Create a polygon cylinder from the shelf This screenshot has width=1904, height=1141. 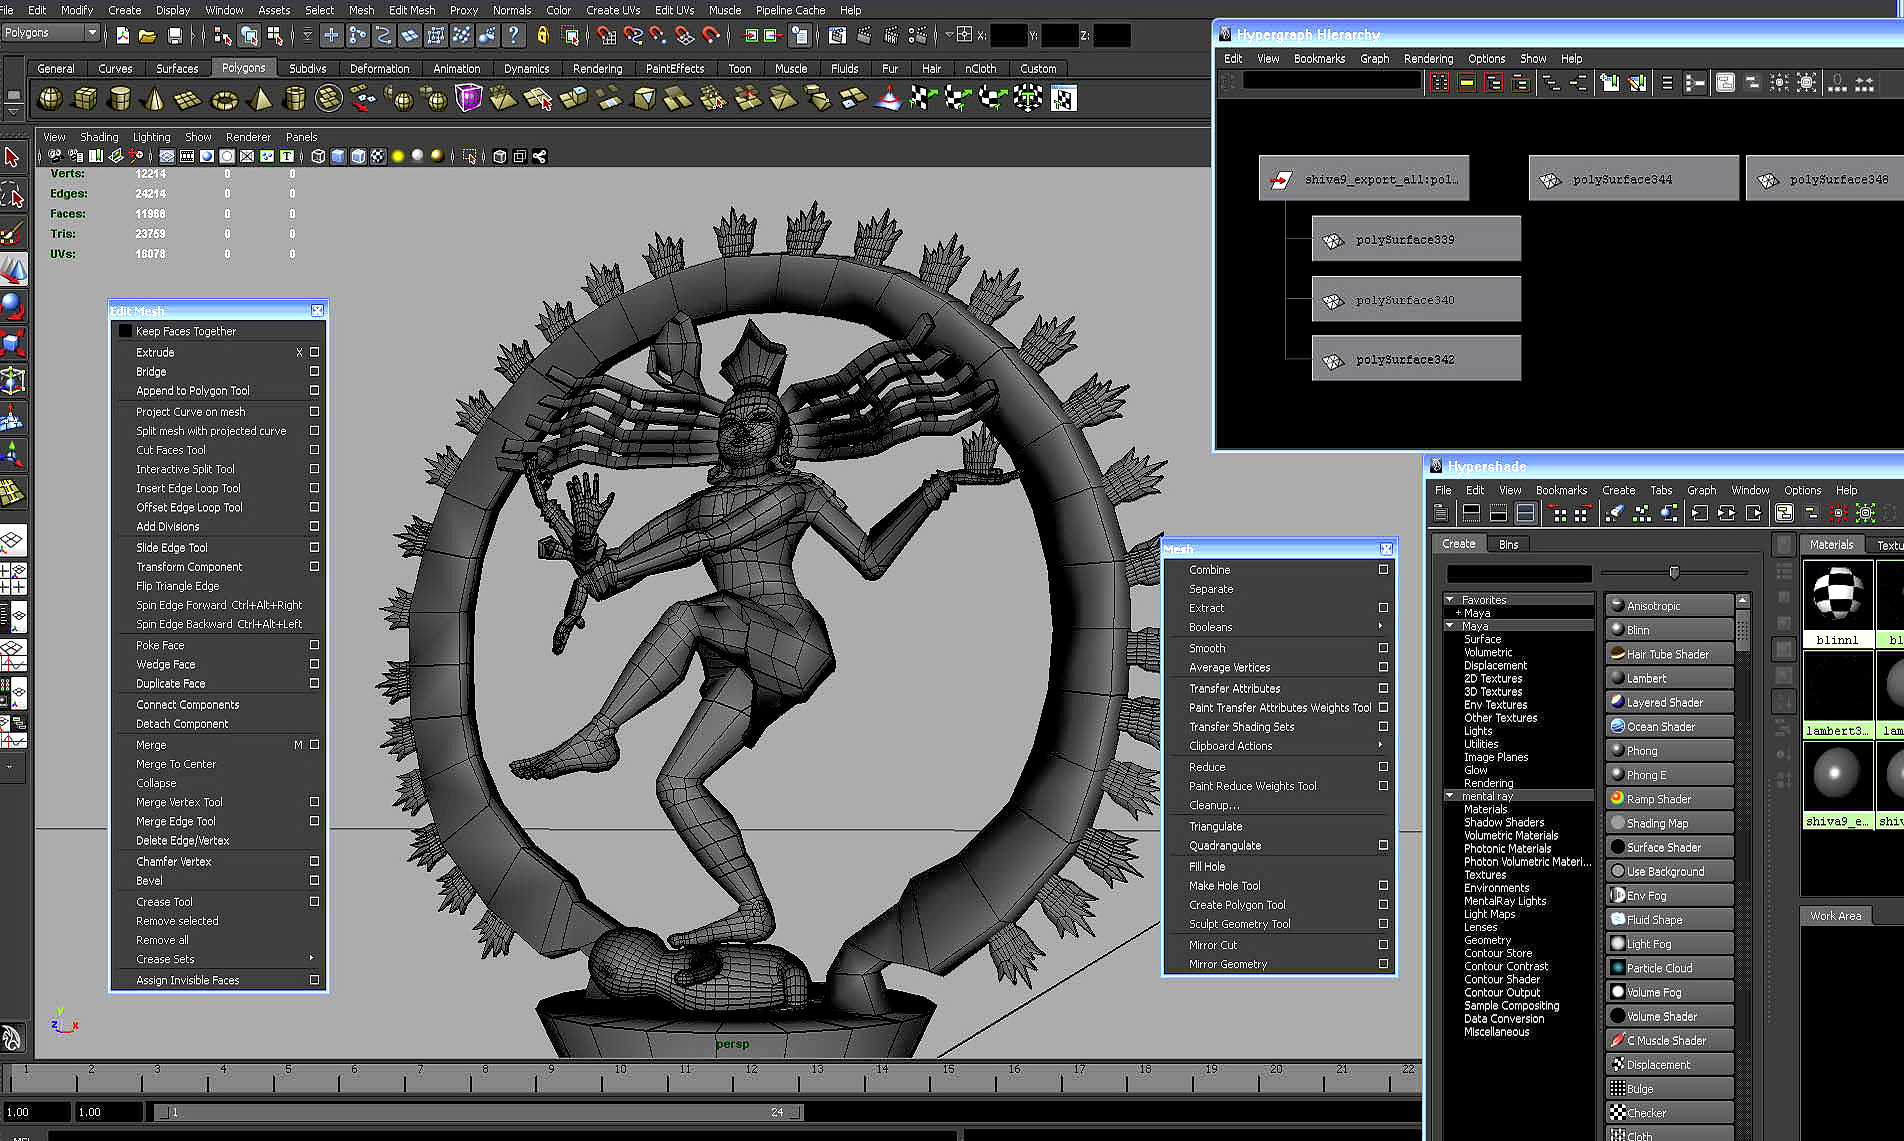click(119, 98)
